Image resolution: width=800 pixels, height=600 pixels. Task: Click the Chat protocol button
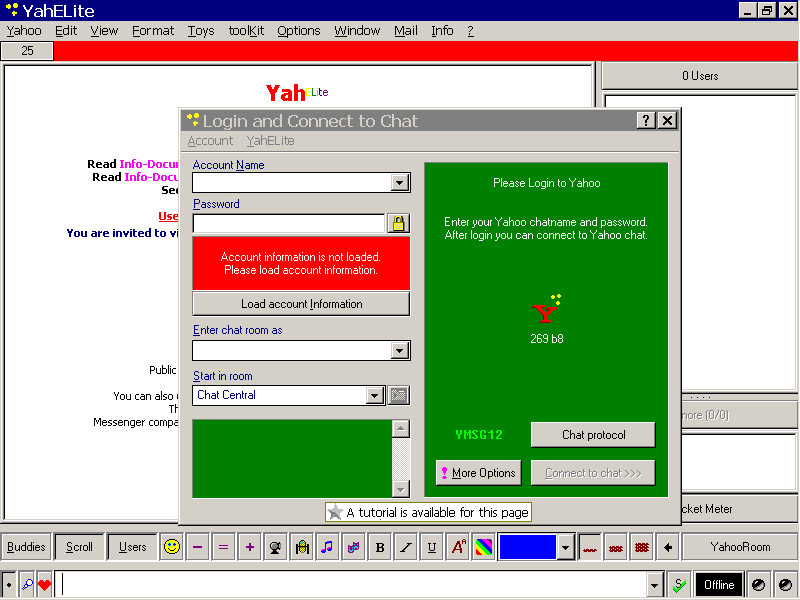coord(593,435)
